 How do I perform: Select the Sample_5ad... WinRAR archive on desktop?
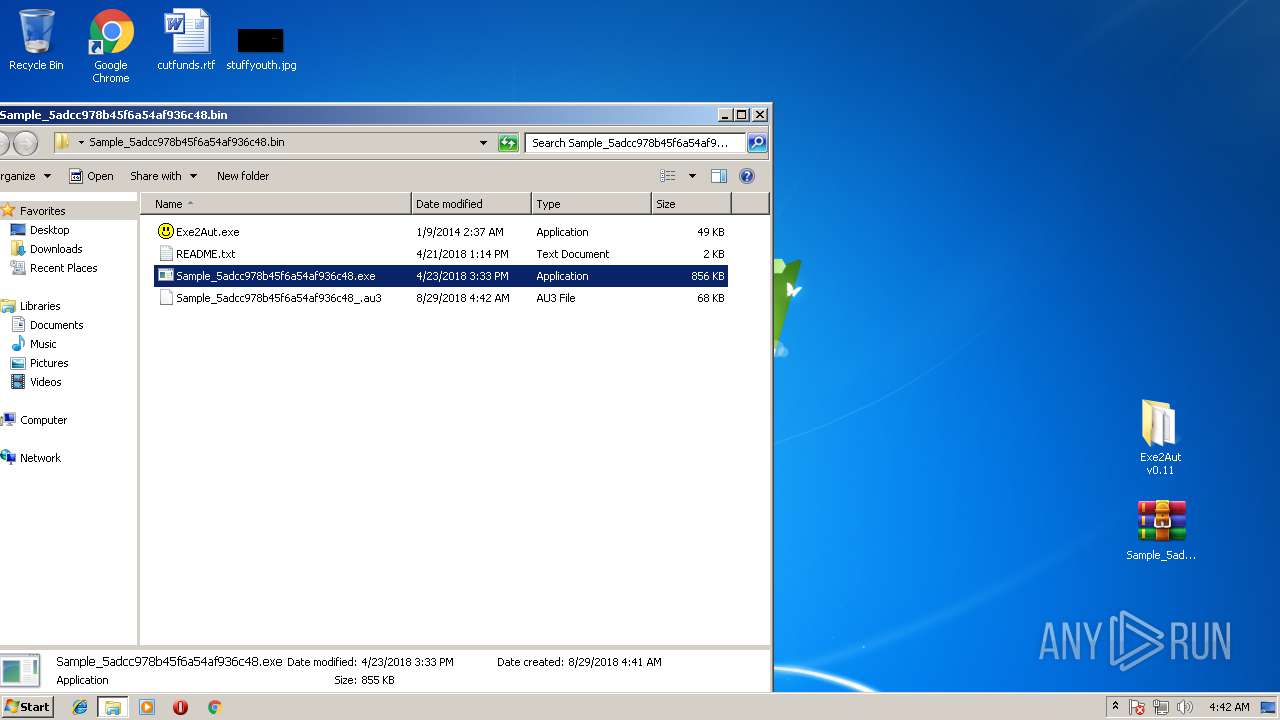pos(1161,530)
